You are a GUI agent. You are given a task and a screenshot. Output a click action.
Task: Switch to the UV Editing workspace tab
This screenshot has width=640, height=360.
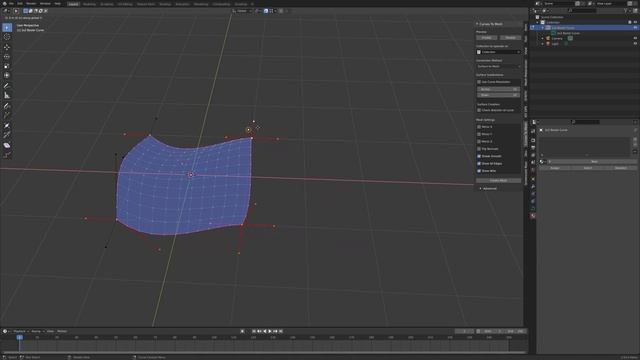coord(125,4)
